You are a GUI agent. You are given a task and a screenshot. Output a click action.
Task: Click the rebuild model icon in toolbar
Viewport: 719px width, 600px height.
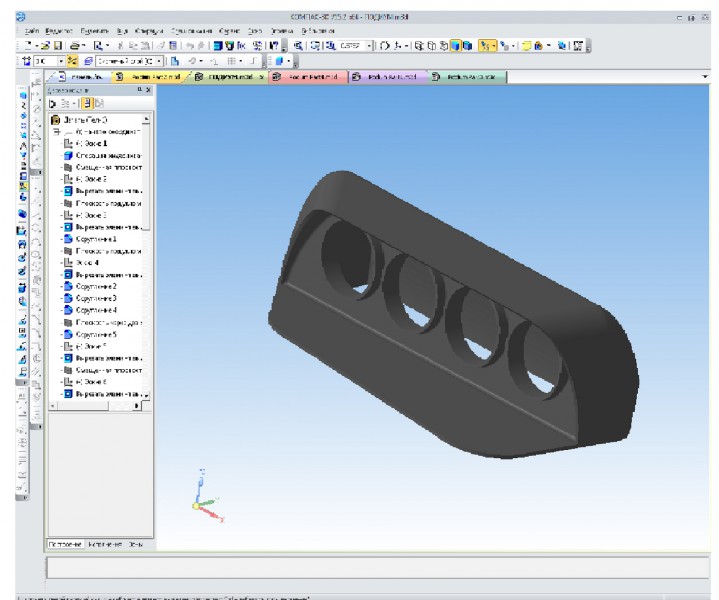pos(562,45)
